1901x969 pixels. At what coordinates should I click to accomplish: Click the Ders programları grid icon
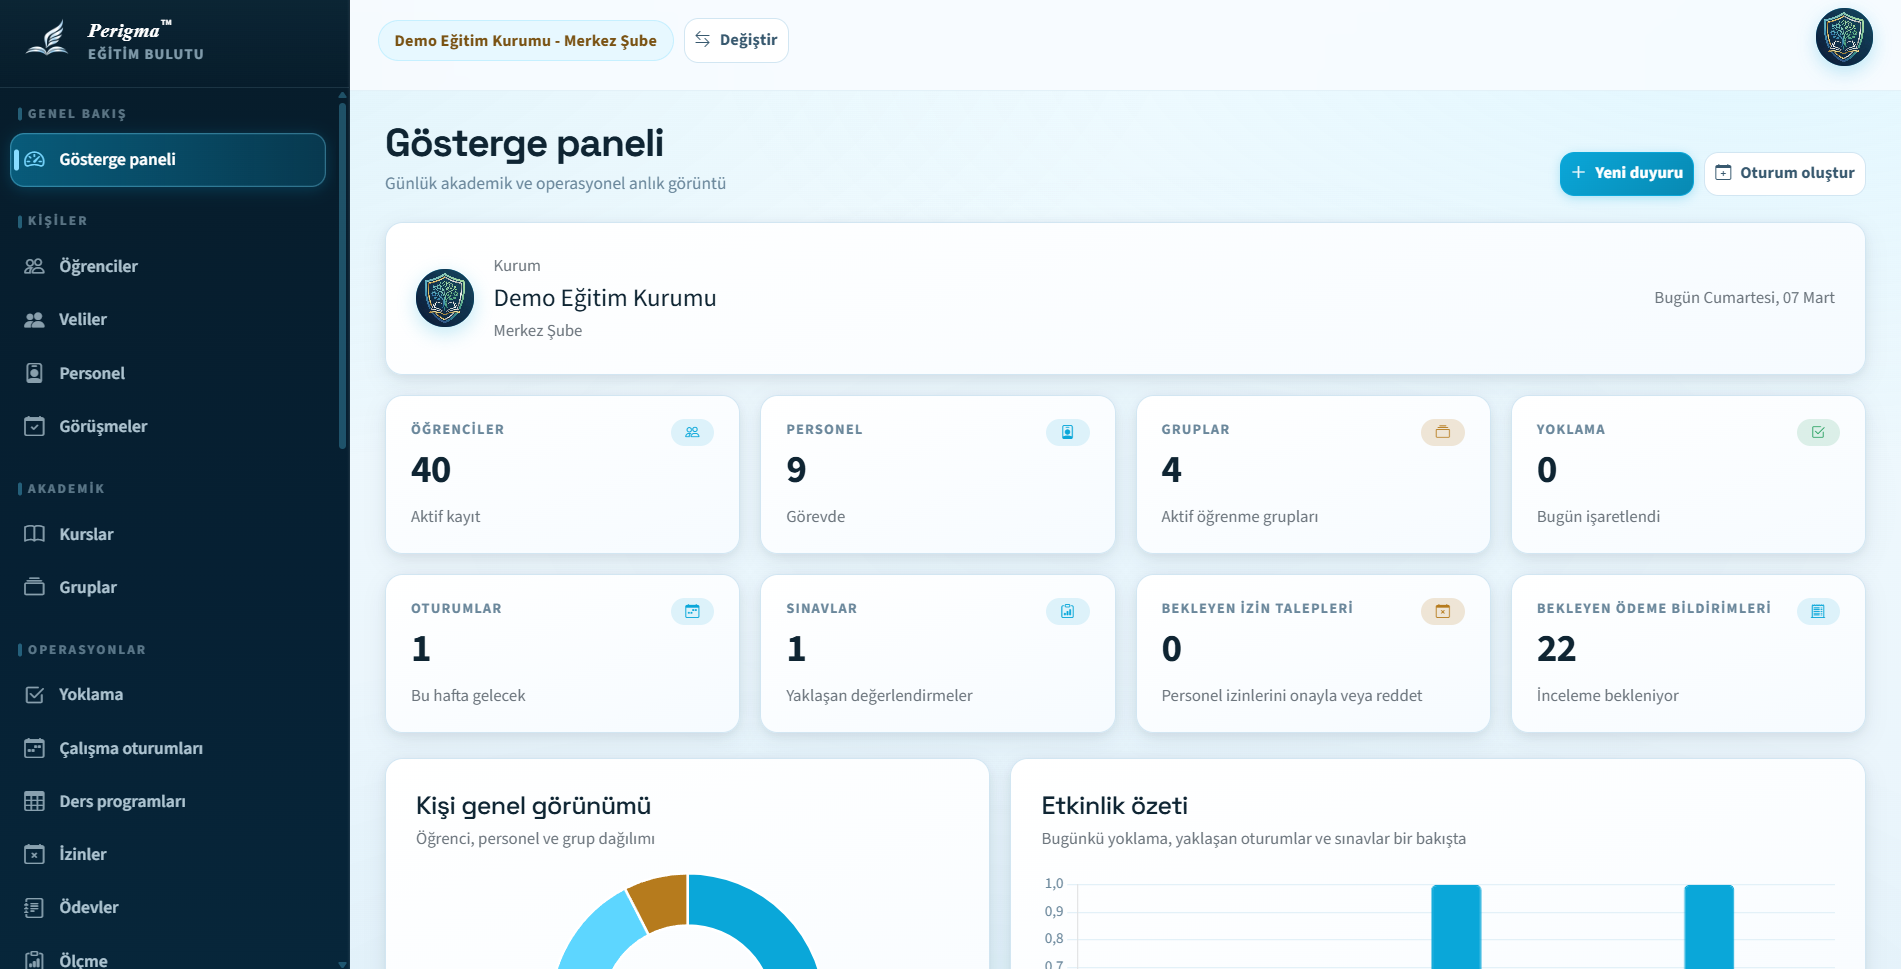tap(34, 801)
